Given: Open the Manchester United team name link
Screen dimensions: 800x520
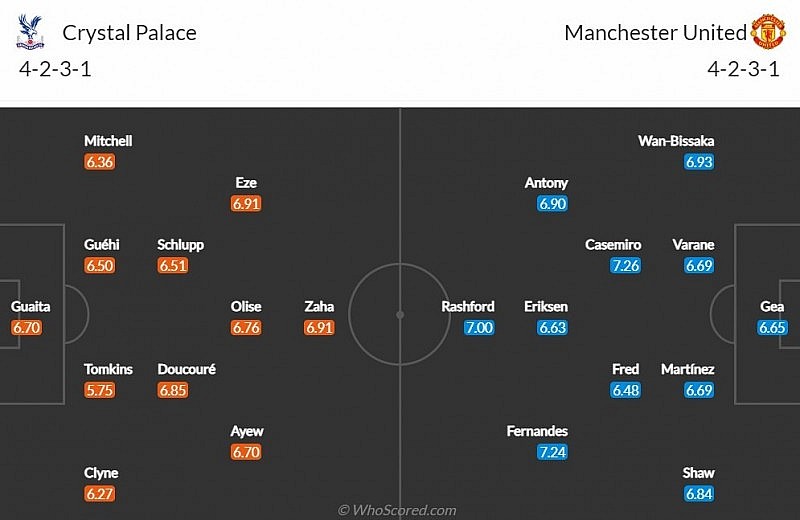Looking at the screenshot, I should [655, 32].
